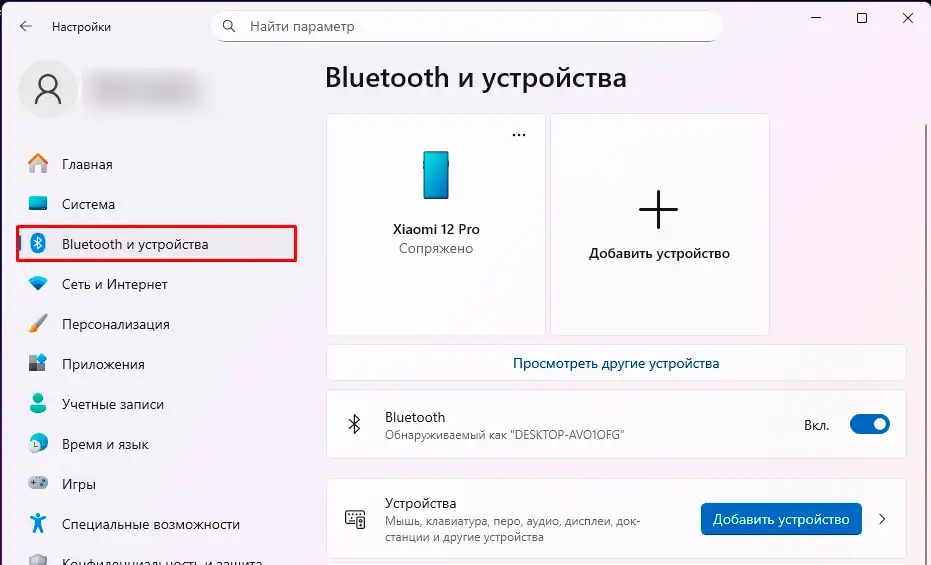
Task: Click the plus icon to add device
Action: [658, 210]
